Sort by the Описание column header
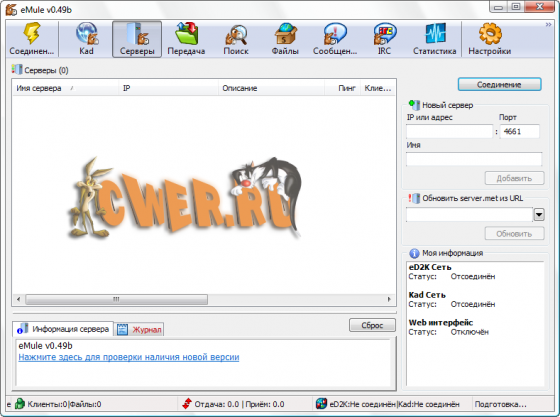The height and width of the screenshot is (417, 560). (271, 88)
